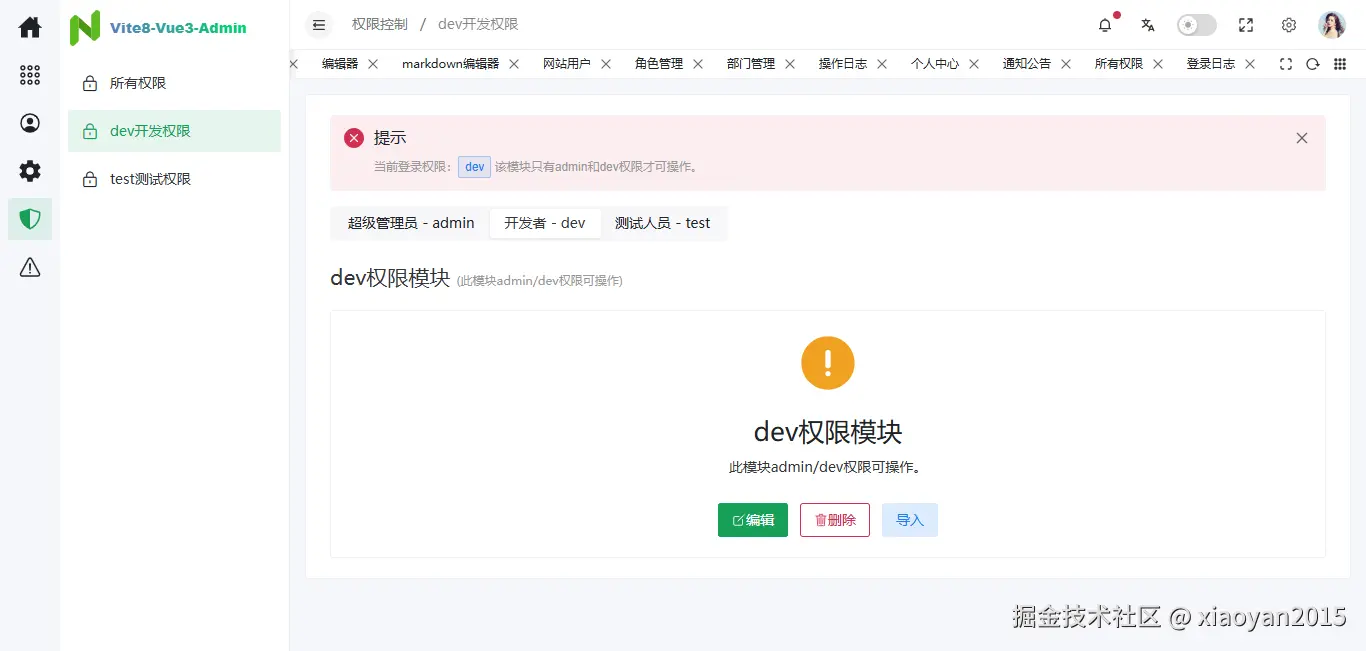Click the dev权限模块 section heading
The width and height of the screenshot is (1366, 651).
[390, 278]
